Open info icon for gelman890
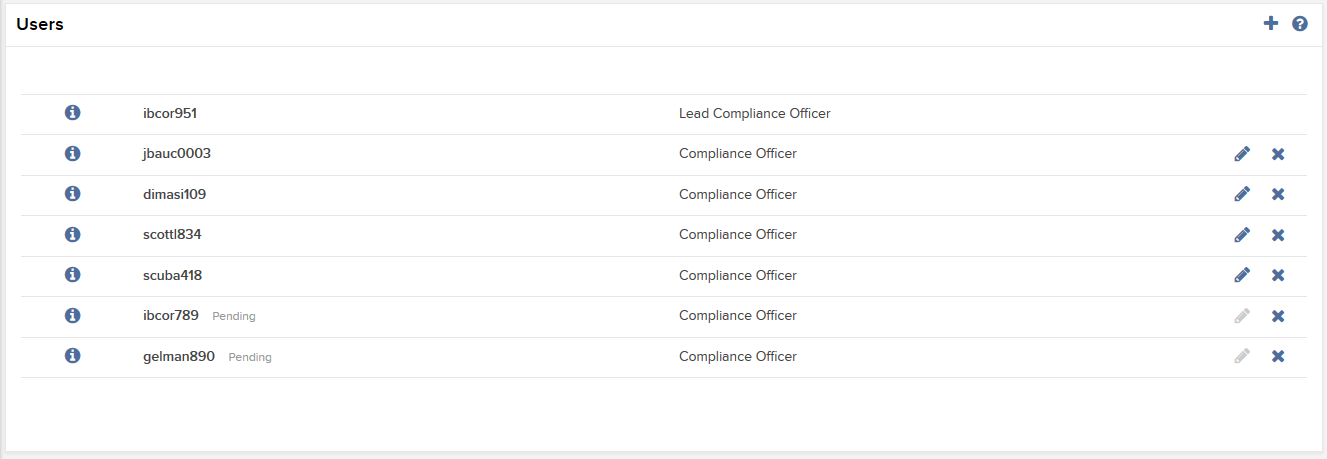The width and height of the screenshot is (1327, 459). pos(72,356)
